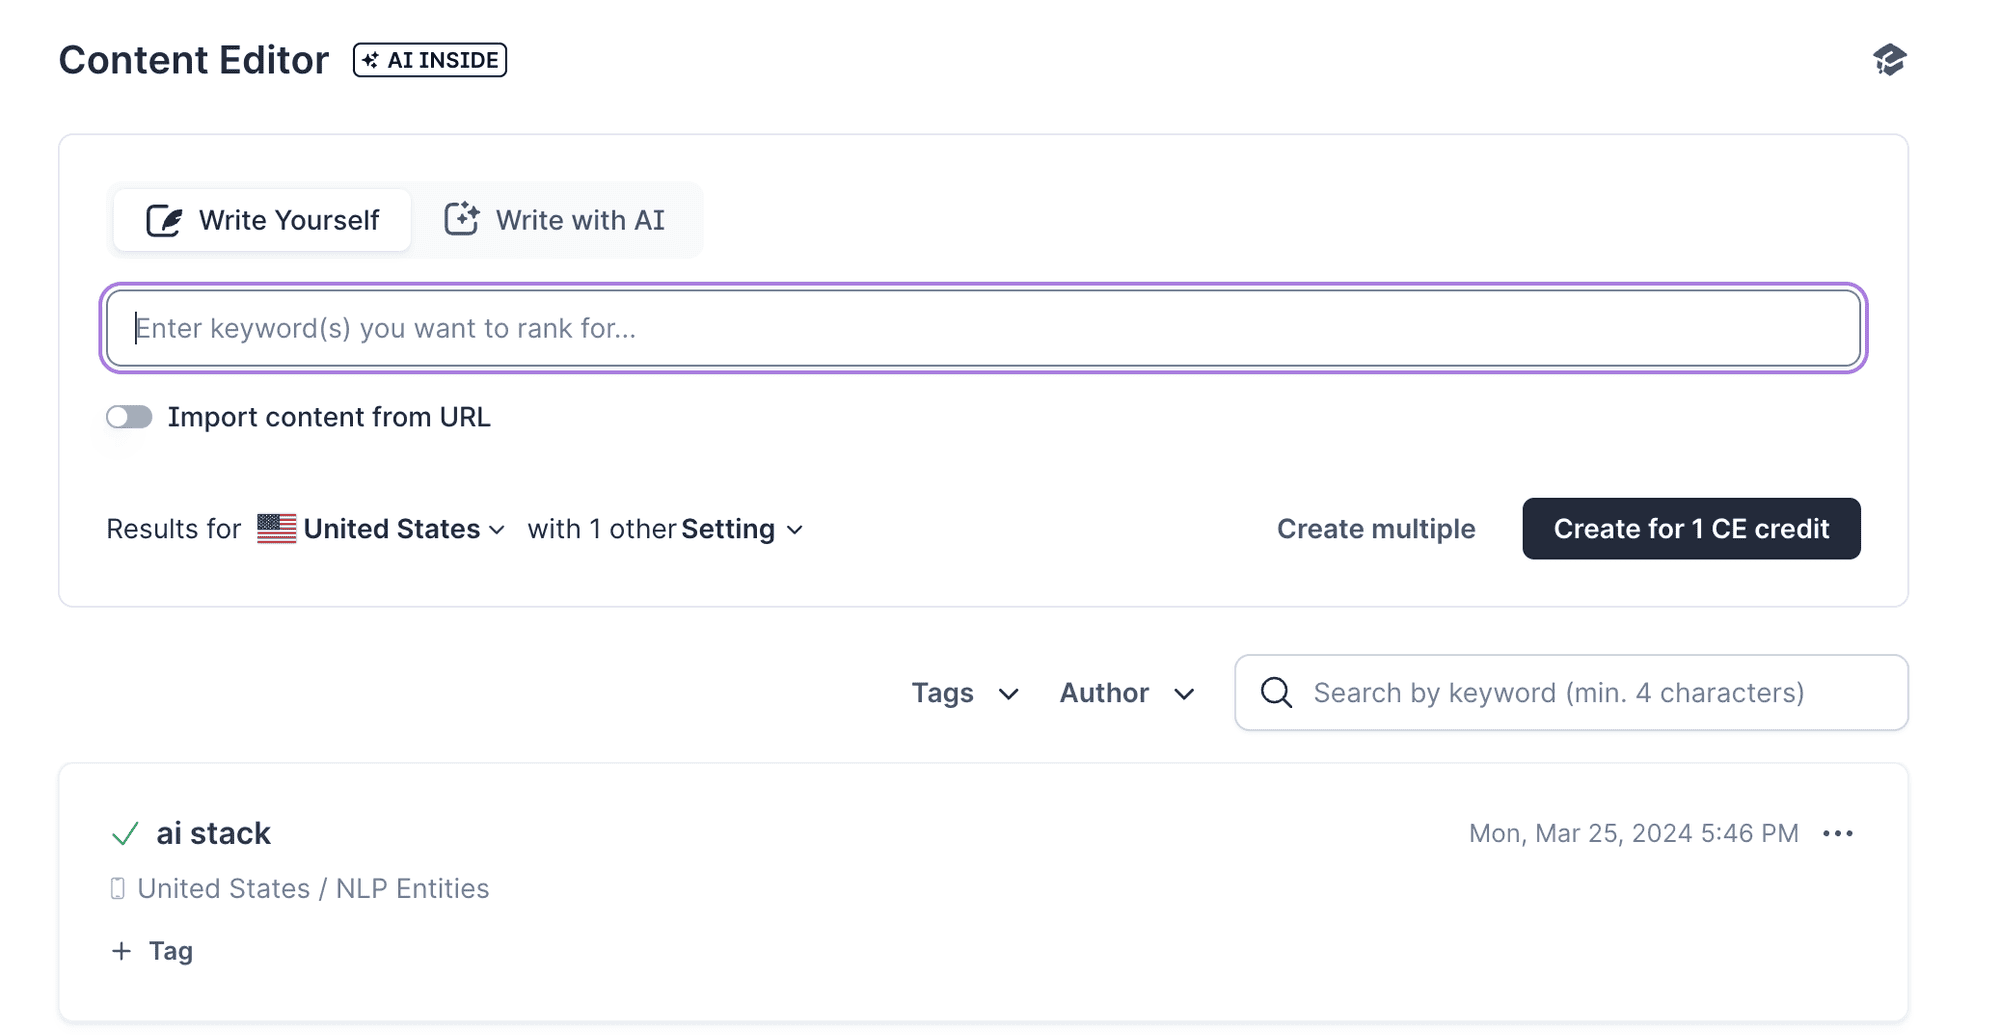Viewport: 2000px width, 1036px height.
Task: Toggle Import content from URL switch
Action: coord(129,417)
